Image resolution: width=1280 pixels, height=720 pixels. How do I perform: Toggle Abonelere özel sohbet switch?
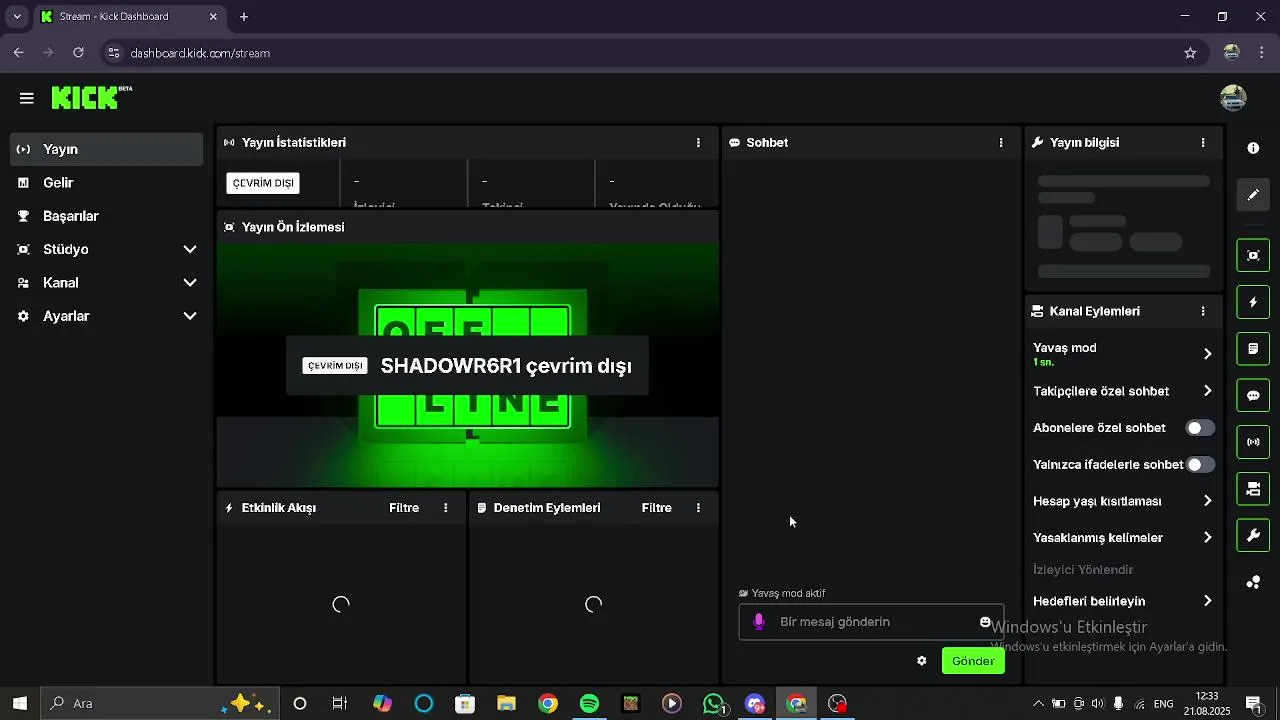point(1200,428)
